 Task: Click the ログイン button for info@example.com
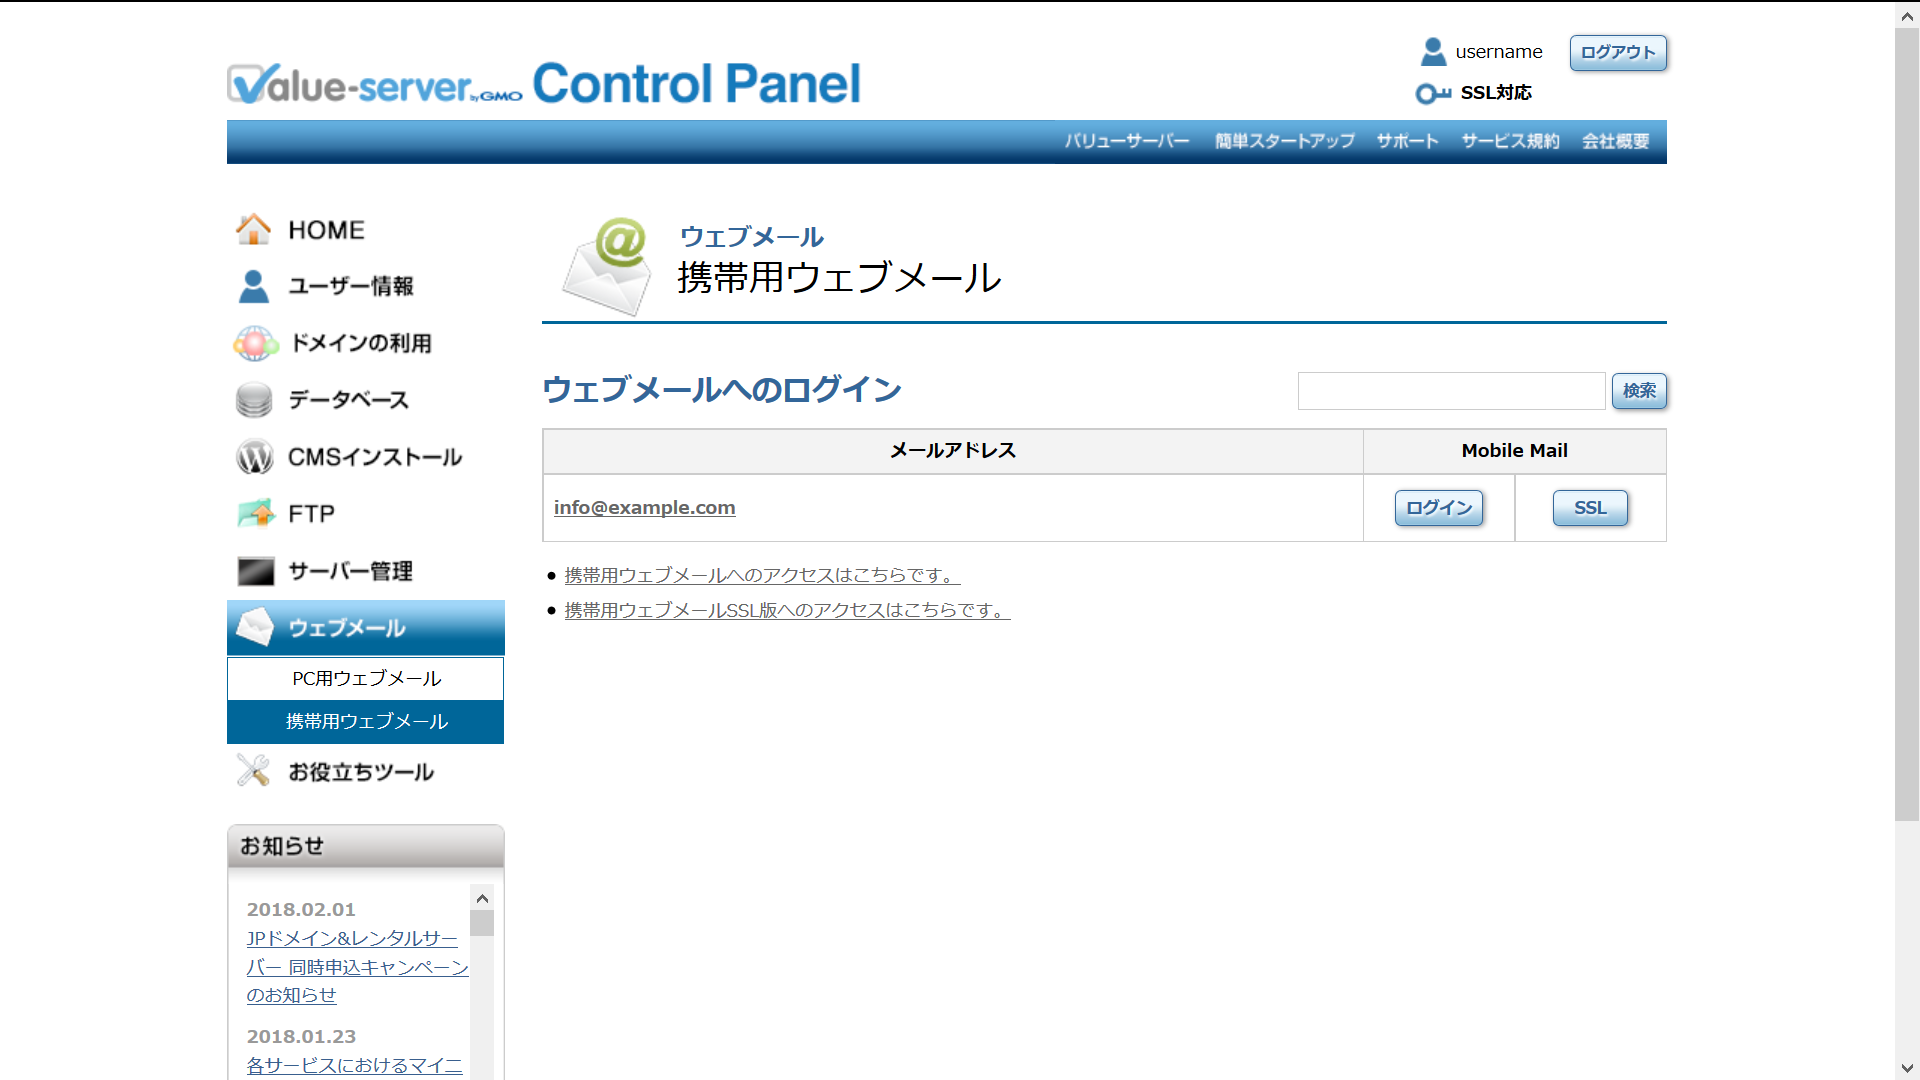coord(1438,508)
